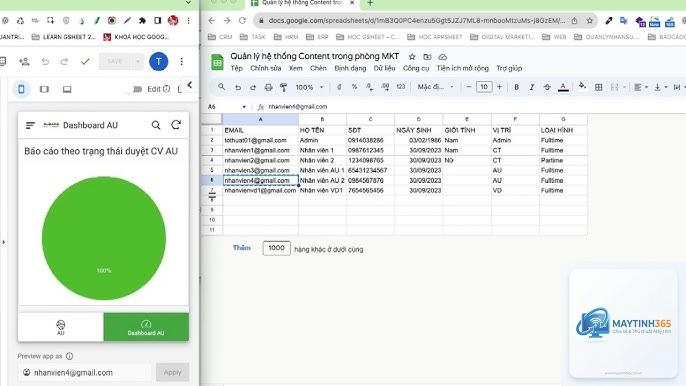Move the spreadsheet to a folder

pyautogui.click(x=427, y=57)
